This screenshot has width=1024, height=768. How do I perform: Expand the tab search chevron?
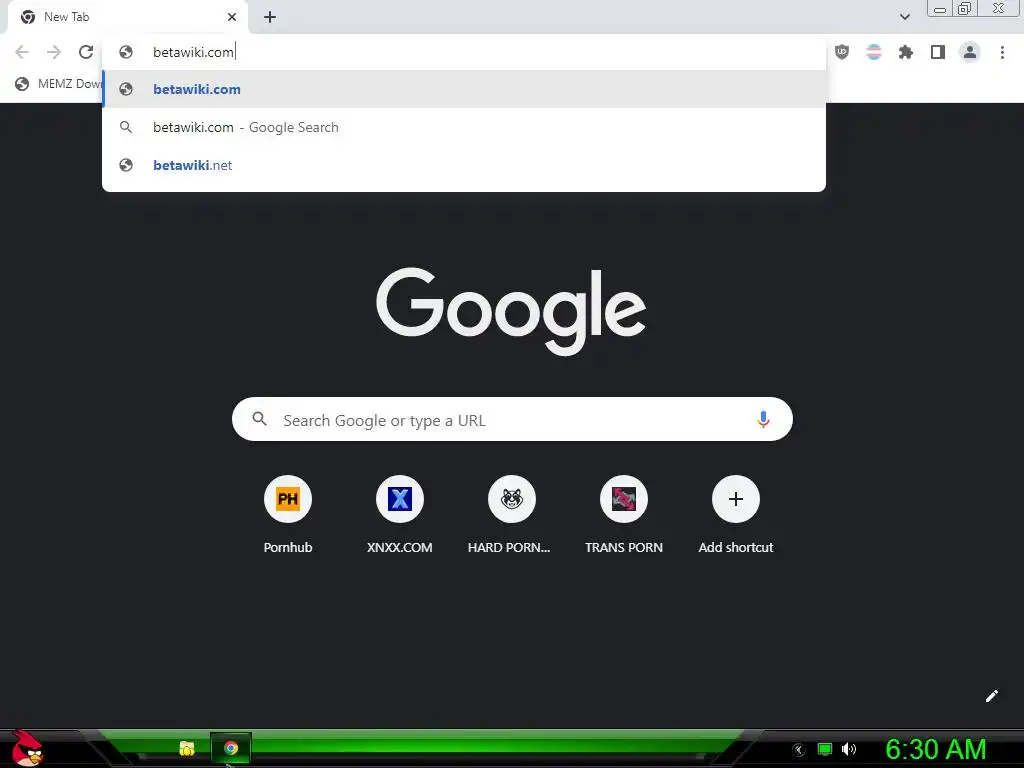pos(904,17)
